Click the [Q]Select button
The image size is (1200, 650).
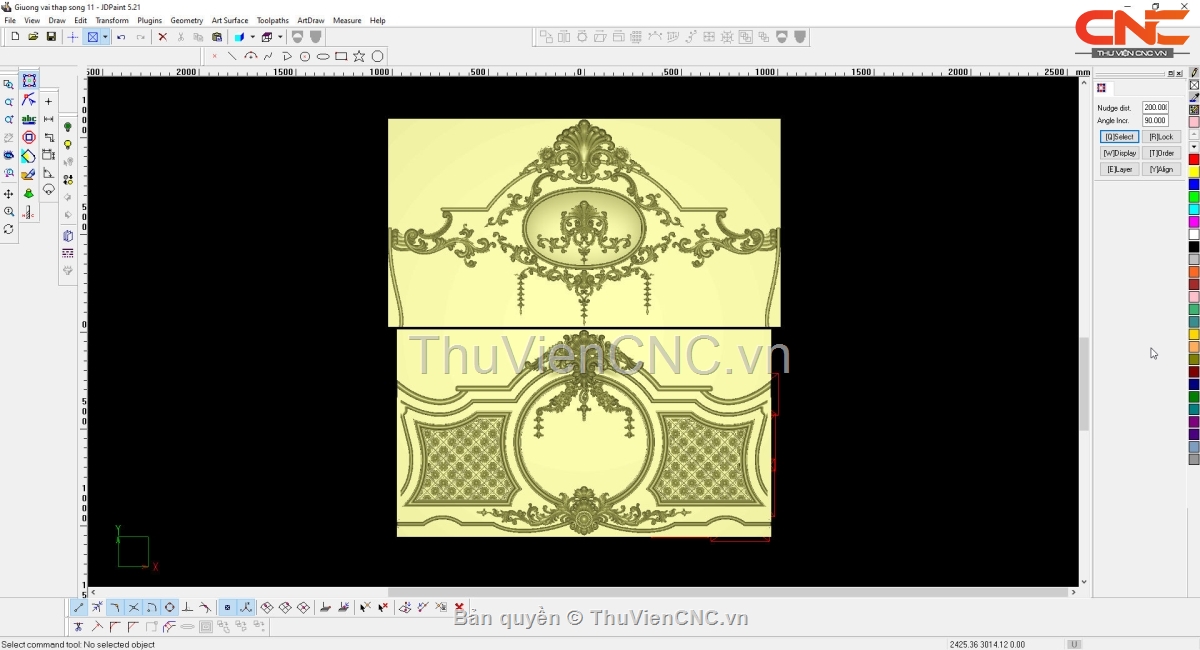coord(1119,137)
